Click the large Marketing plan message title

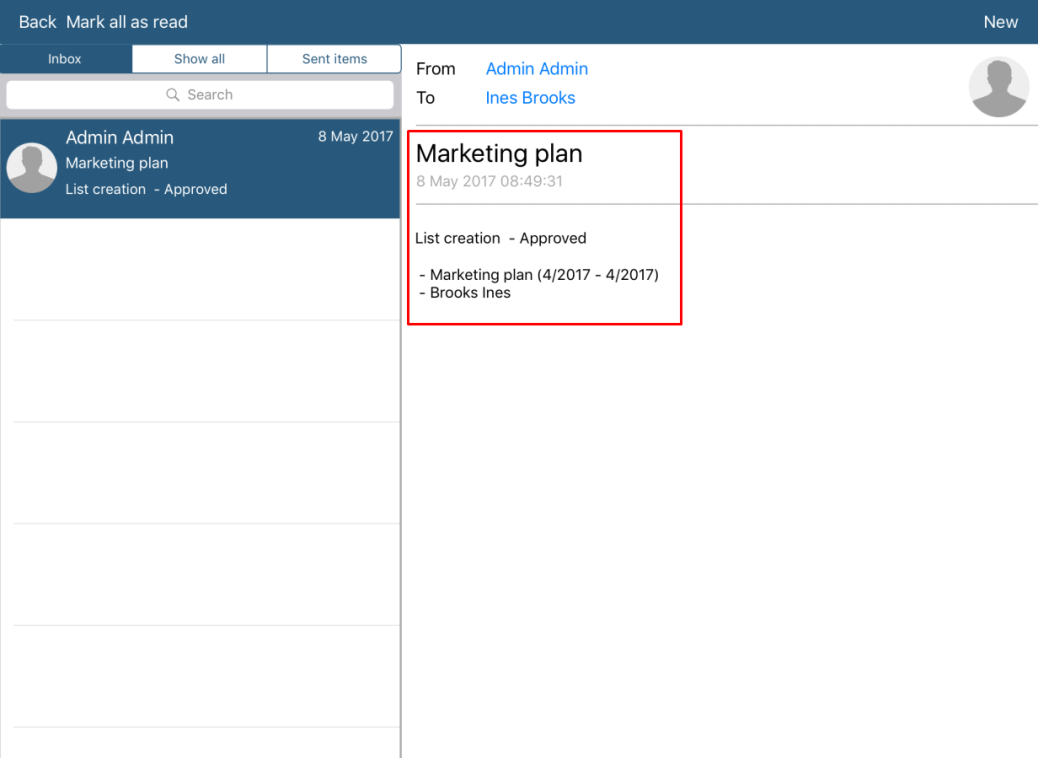click(x=499, y=154)
